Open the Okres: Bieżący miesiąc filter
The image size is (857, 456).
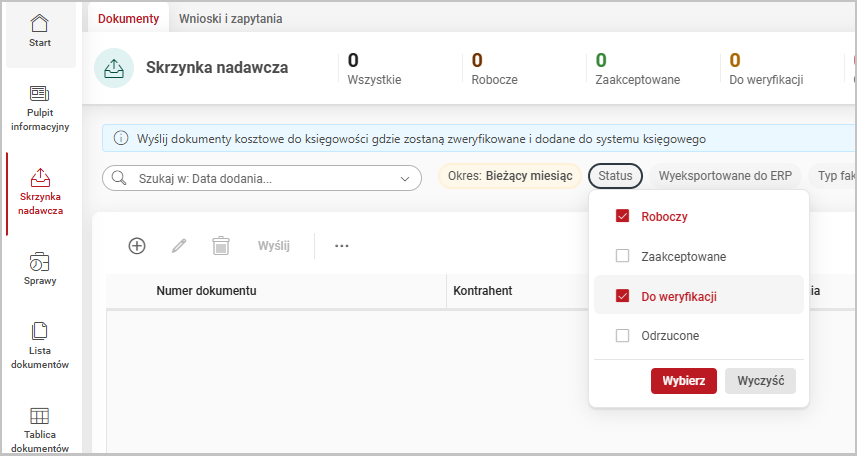pyautogui.click(x=510, y=176)
